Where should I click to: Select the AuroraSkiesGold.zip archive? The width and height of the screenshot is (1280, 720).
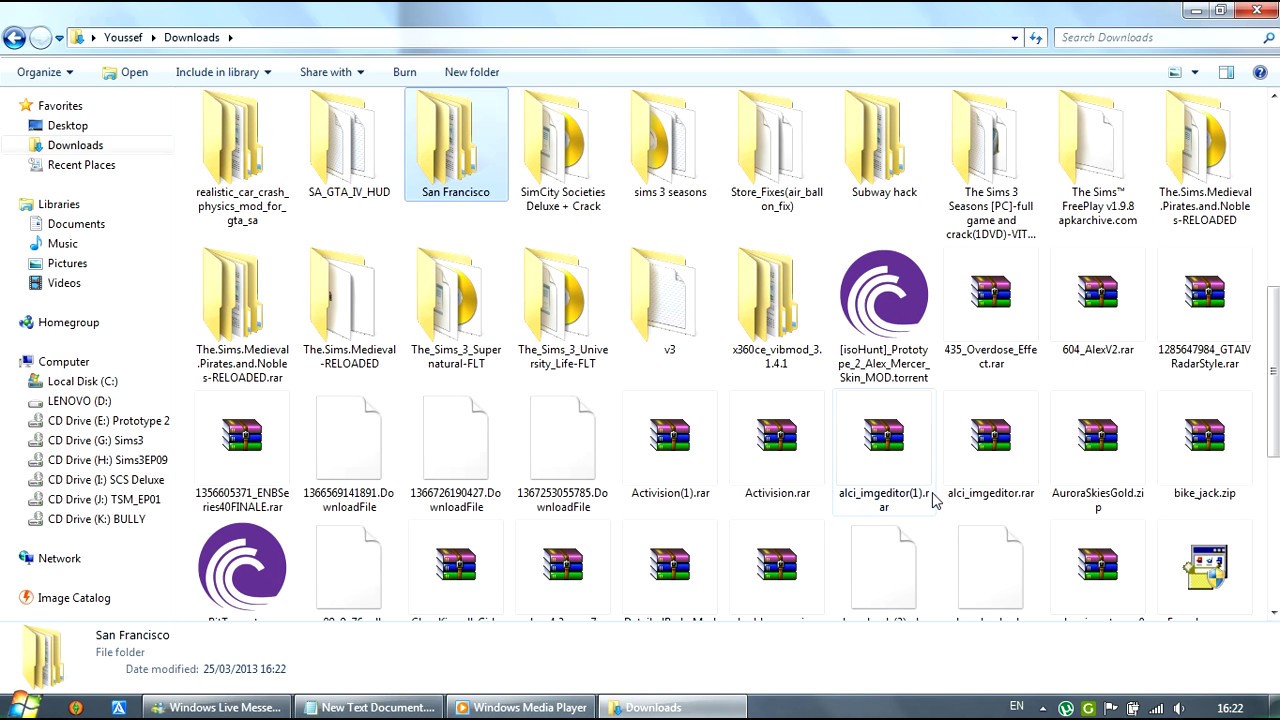[1098, 454]
